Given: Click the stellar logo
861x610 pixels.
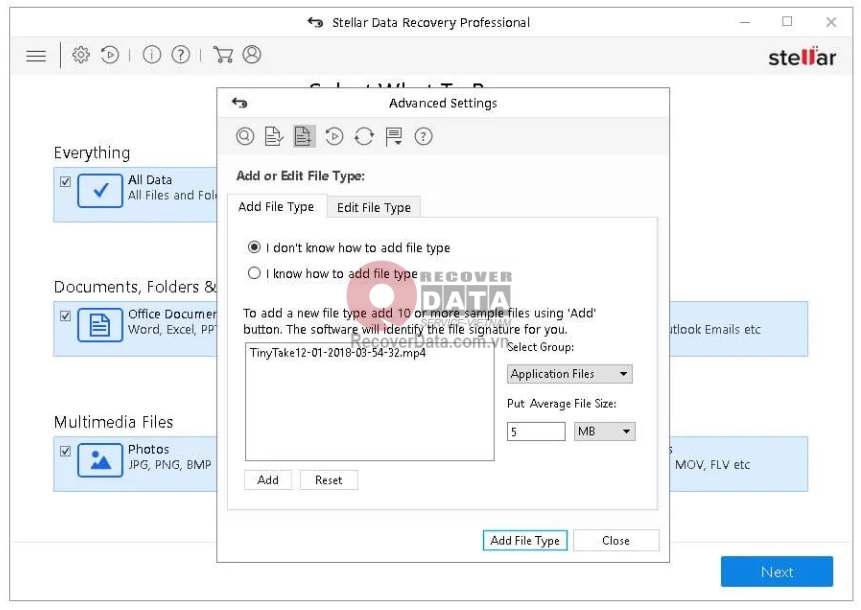Looking at the screenshot, I should tap(802, 57).
